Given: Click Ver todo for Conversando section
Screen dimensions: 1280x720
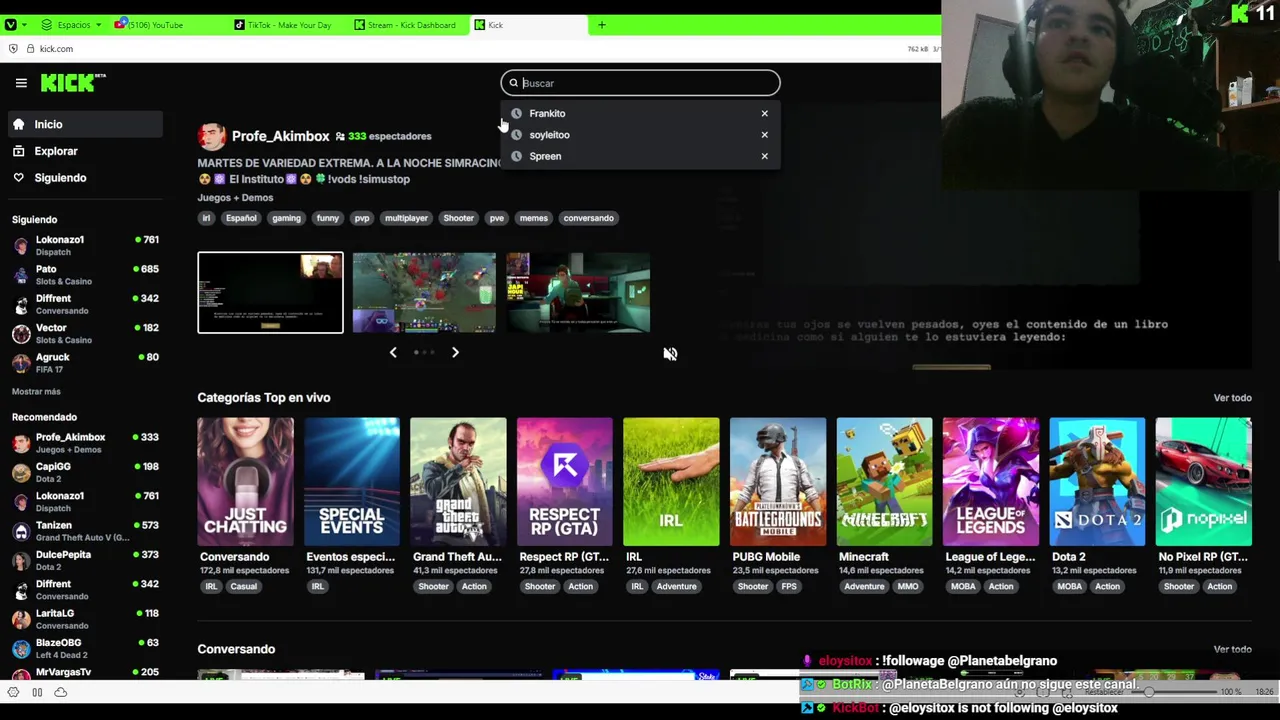Looking at the screenshot, I should (x=1232, y=649).
